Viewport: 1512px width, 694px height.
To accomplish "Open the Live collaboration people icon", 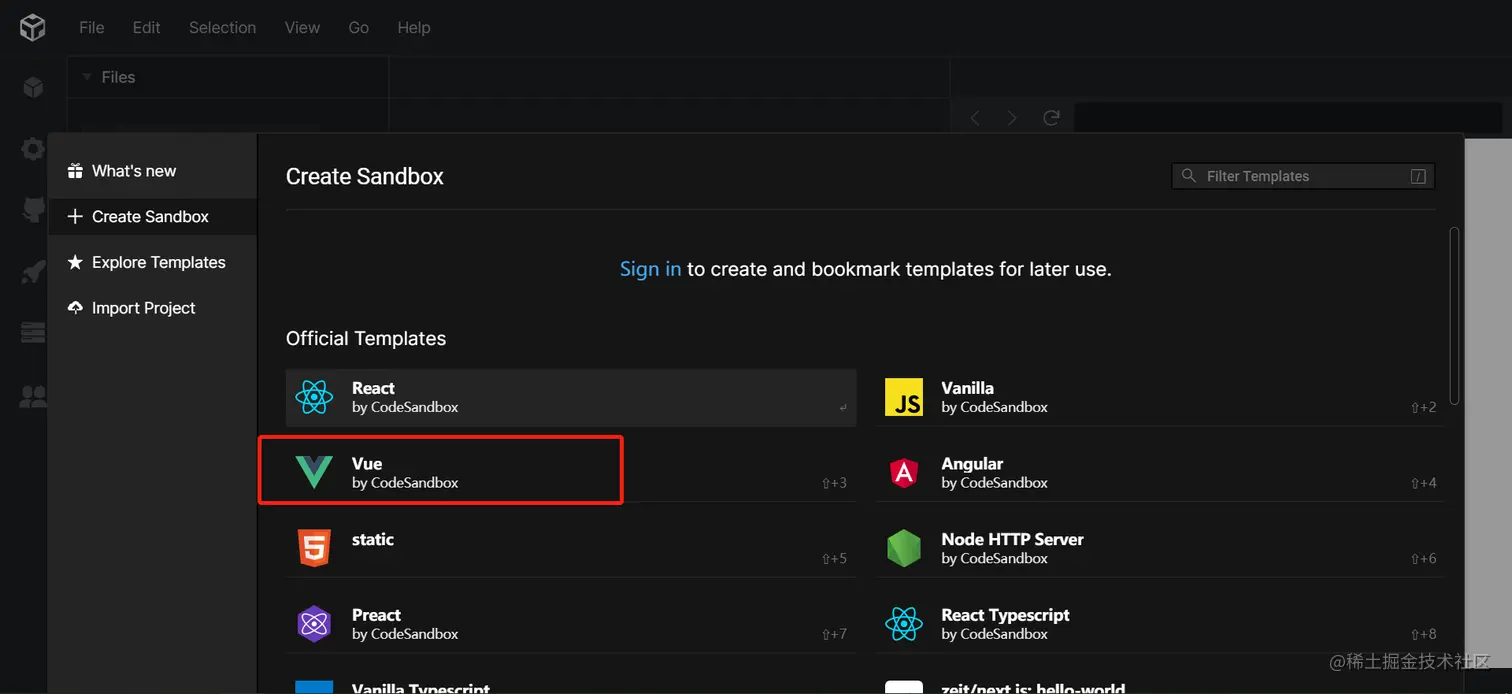I will [33, 397].
